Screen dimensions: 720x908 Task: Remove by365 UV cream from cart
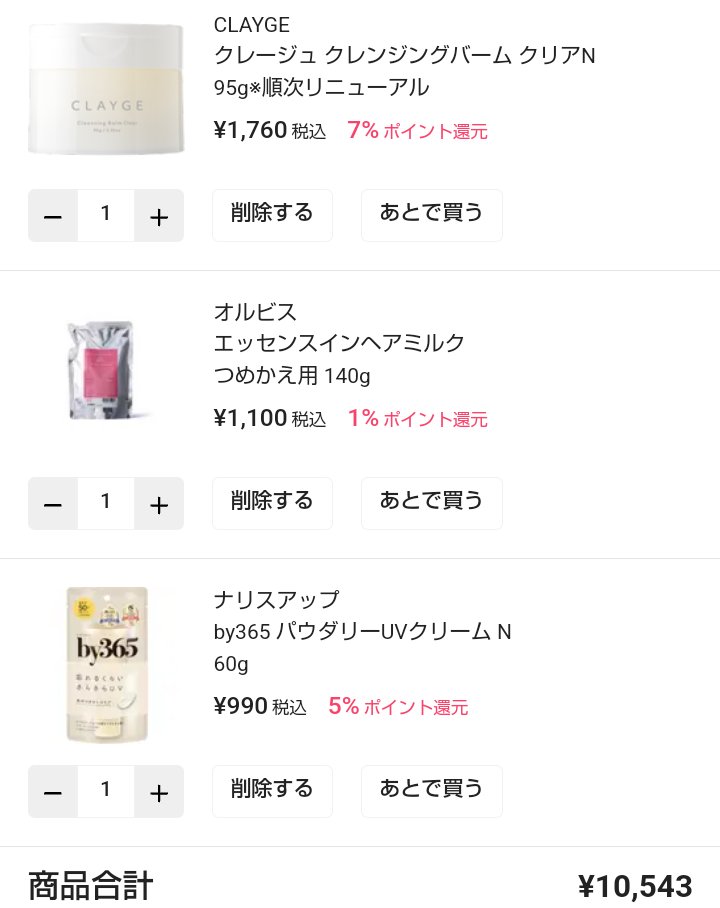pyautogui.click(x=272, y=791)
